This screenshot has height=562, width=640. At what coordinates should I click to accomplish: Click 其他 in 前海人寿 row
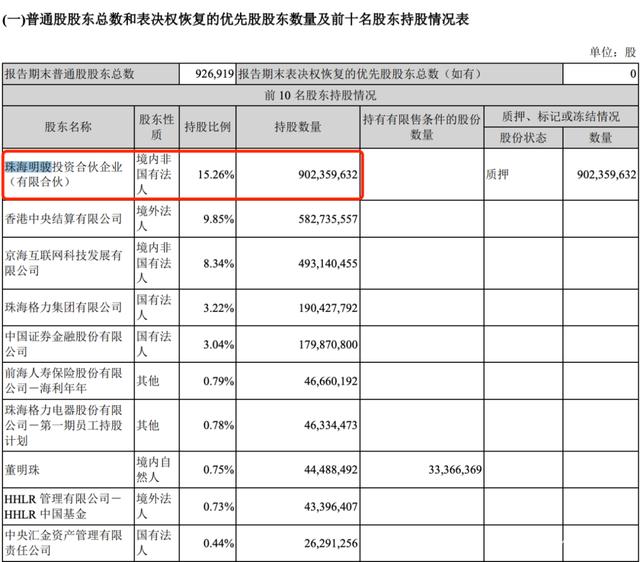click(x=148, y=381)
